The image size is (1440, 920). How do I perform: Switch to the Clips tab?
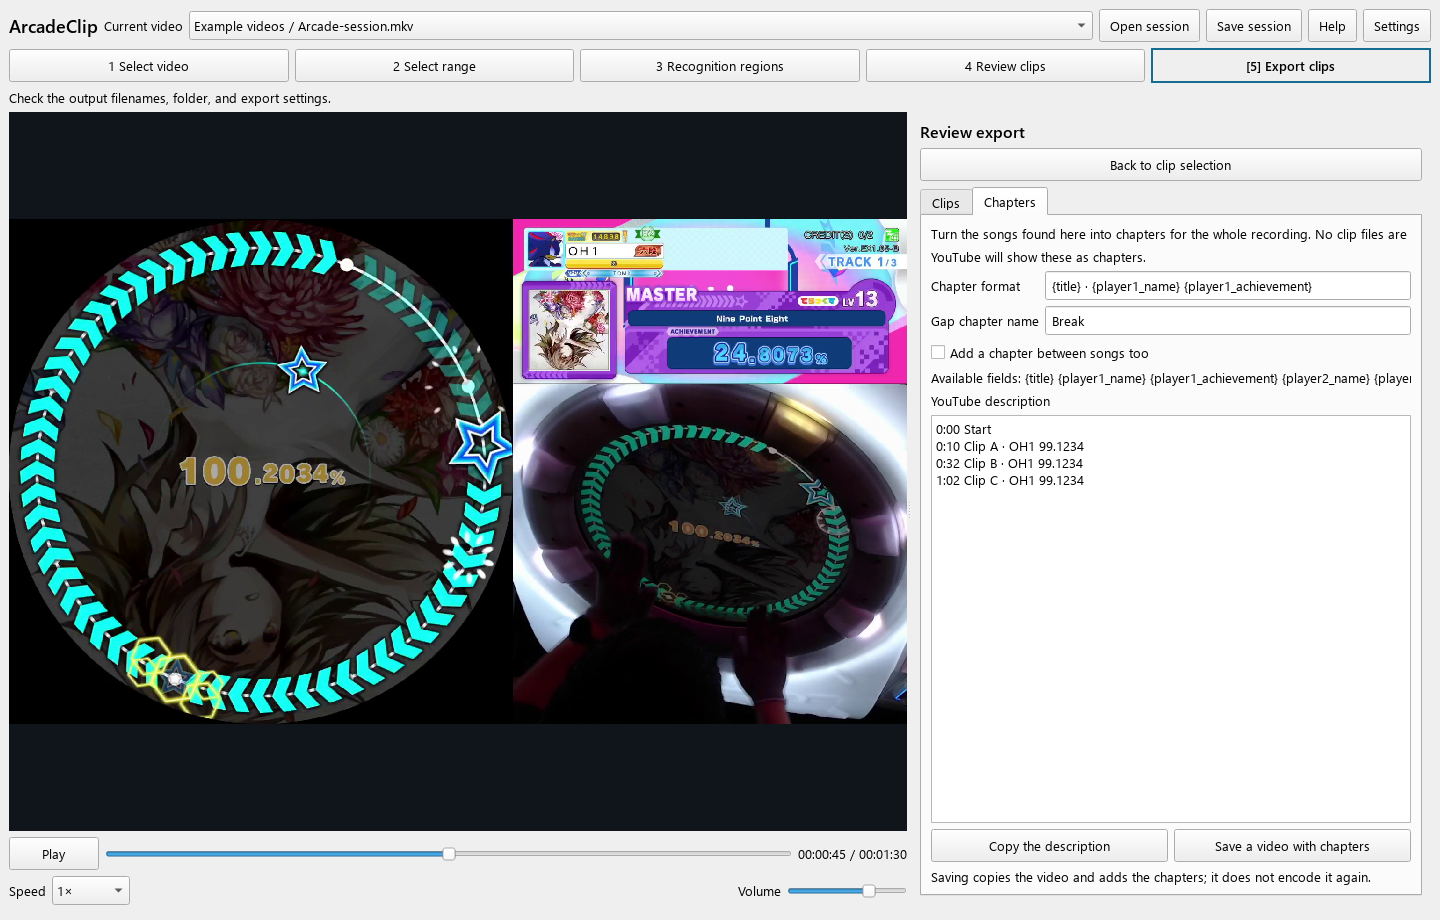click(x=945, y=203)
